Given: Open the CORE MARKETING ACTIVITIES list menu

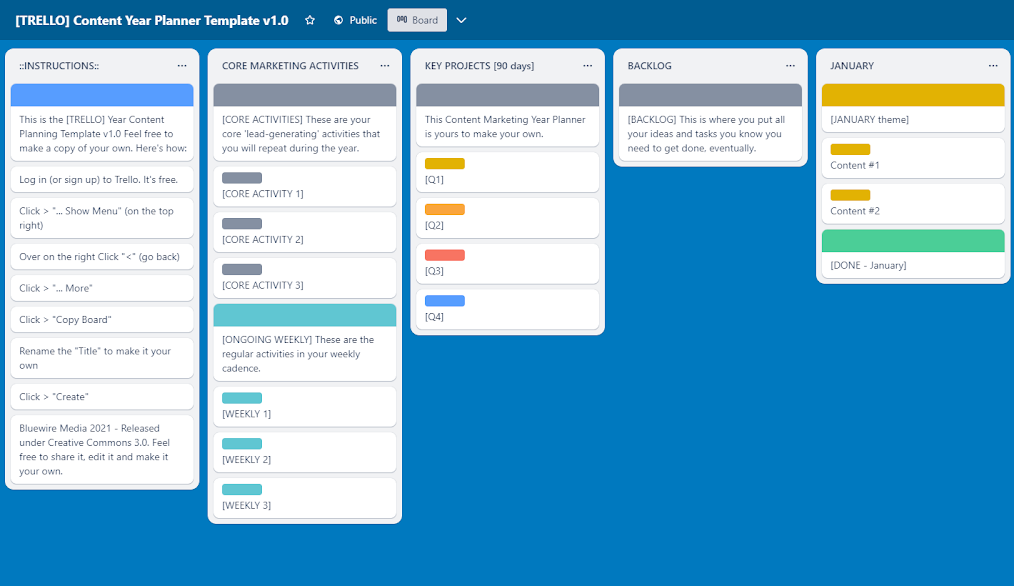Looking at the screenshot, I should click(385, 66).
